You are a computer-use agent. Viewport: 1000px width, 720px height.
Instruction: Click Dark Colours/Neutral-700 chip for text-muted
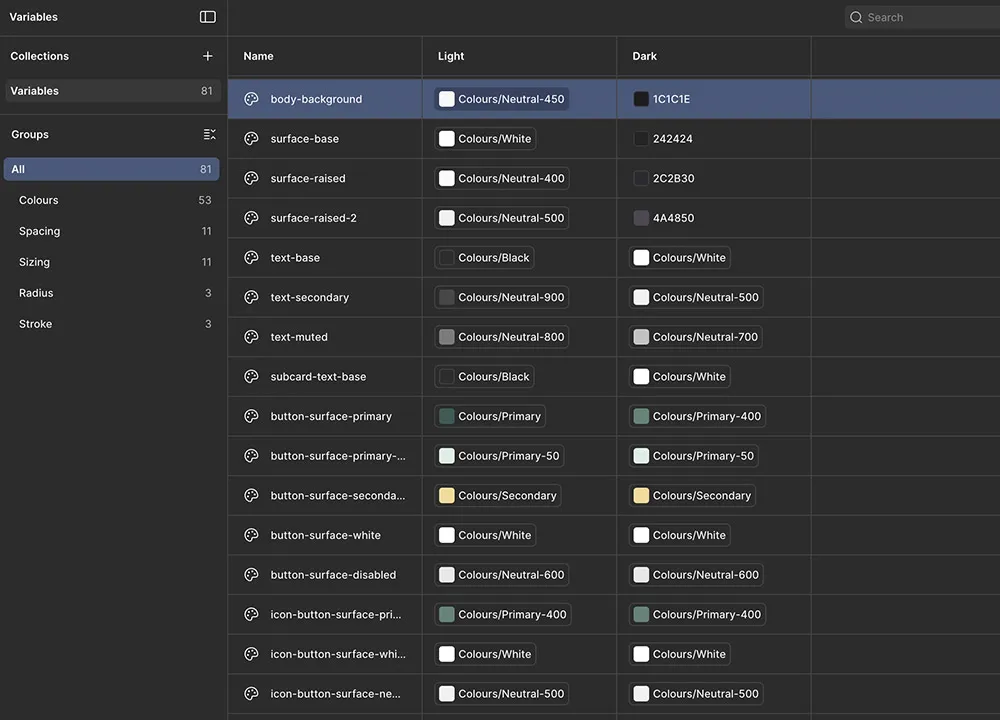pyautogui.click(x=696, y=337)
